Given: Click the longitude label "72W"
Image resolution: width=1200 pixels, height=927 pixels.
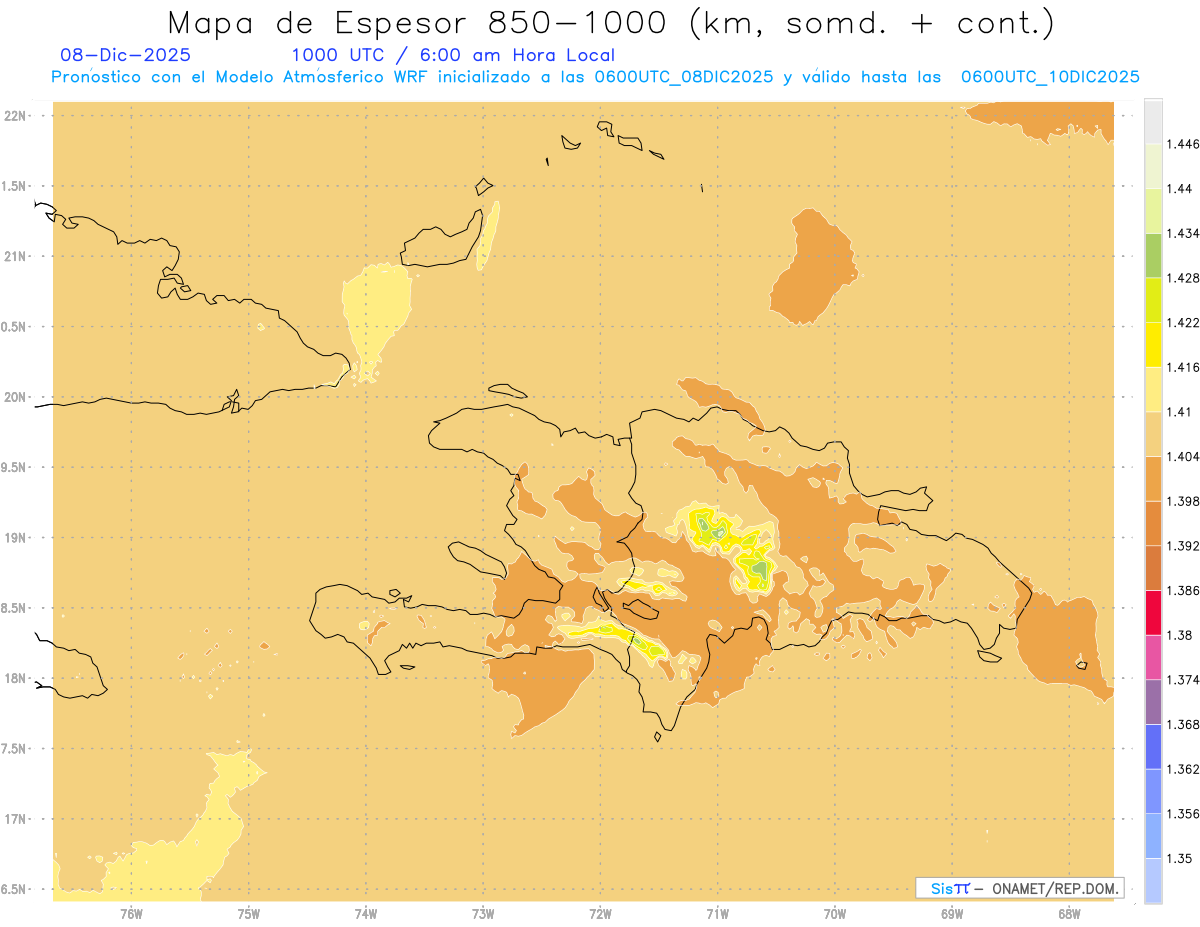Looking at the screenshot, I should coord(600,913).
